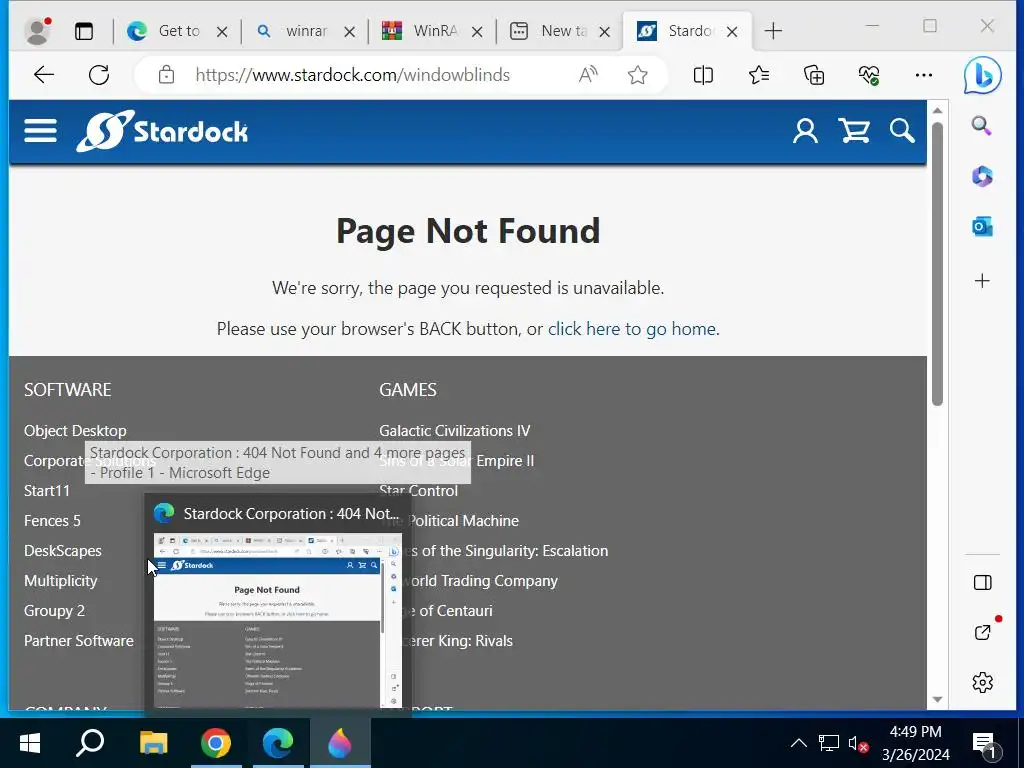Show hidden system tray icons
The image size is (1024, 768).
pyautogui.click(x=798, y=743)
